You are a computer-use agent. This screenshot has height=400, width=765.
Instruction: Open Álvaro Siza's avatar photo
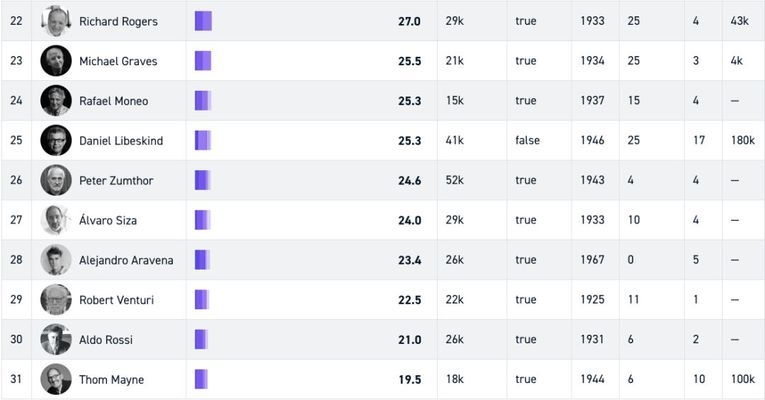(56, 220)
